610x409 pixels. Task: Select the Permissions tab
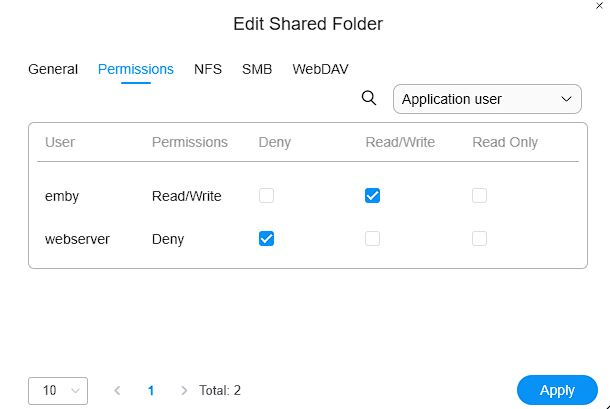pyautogui.click(x=136, y=69)
